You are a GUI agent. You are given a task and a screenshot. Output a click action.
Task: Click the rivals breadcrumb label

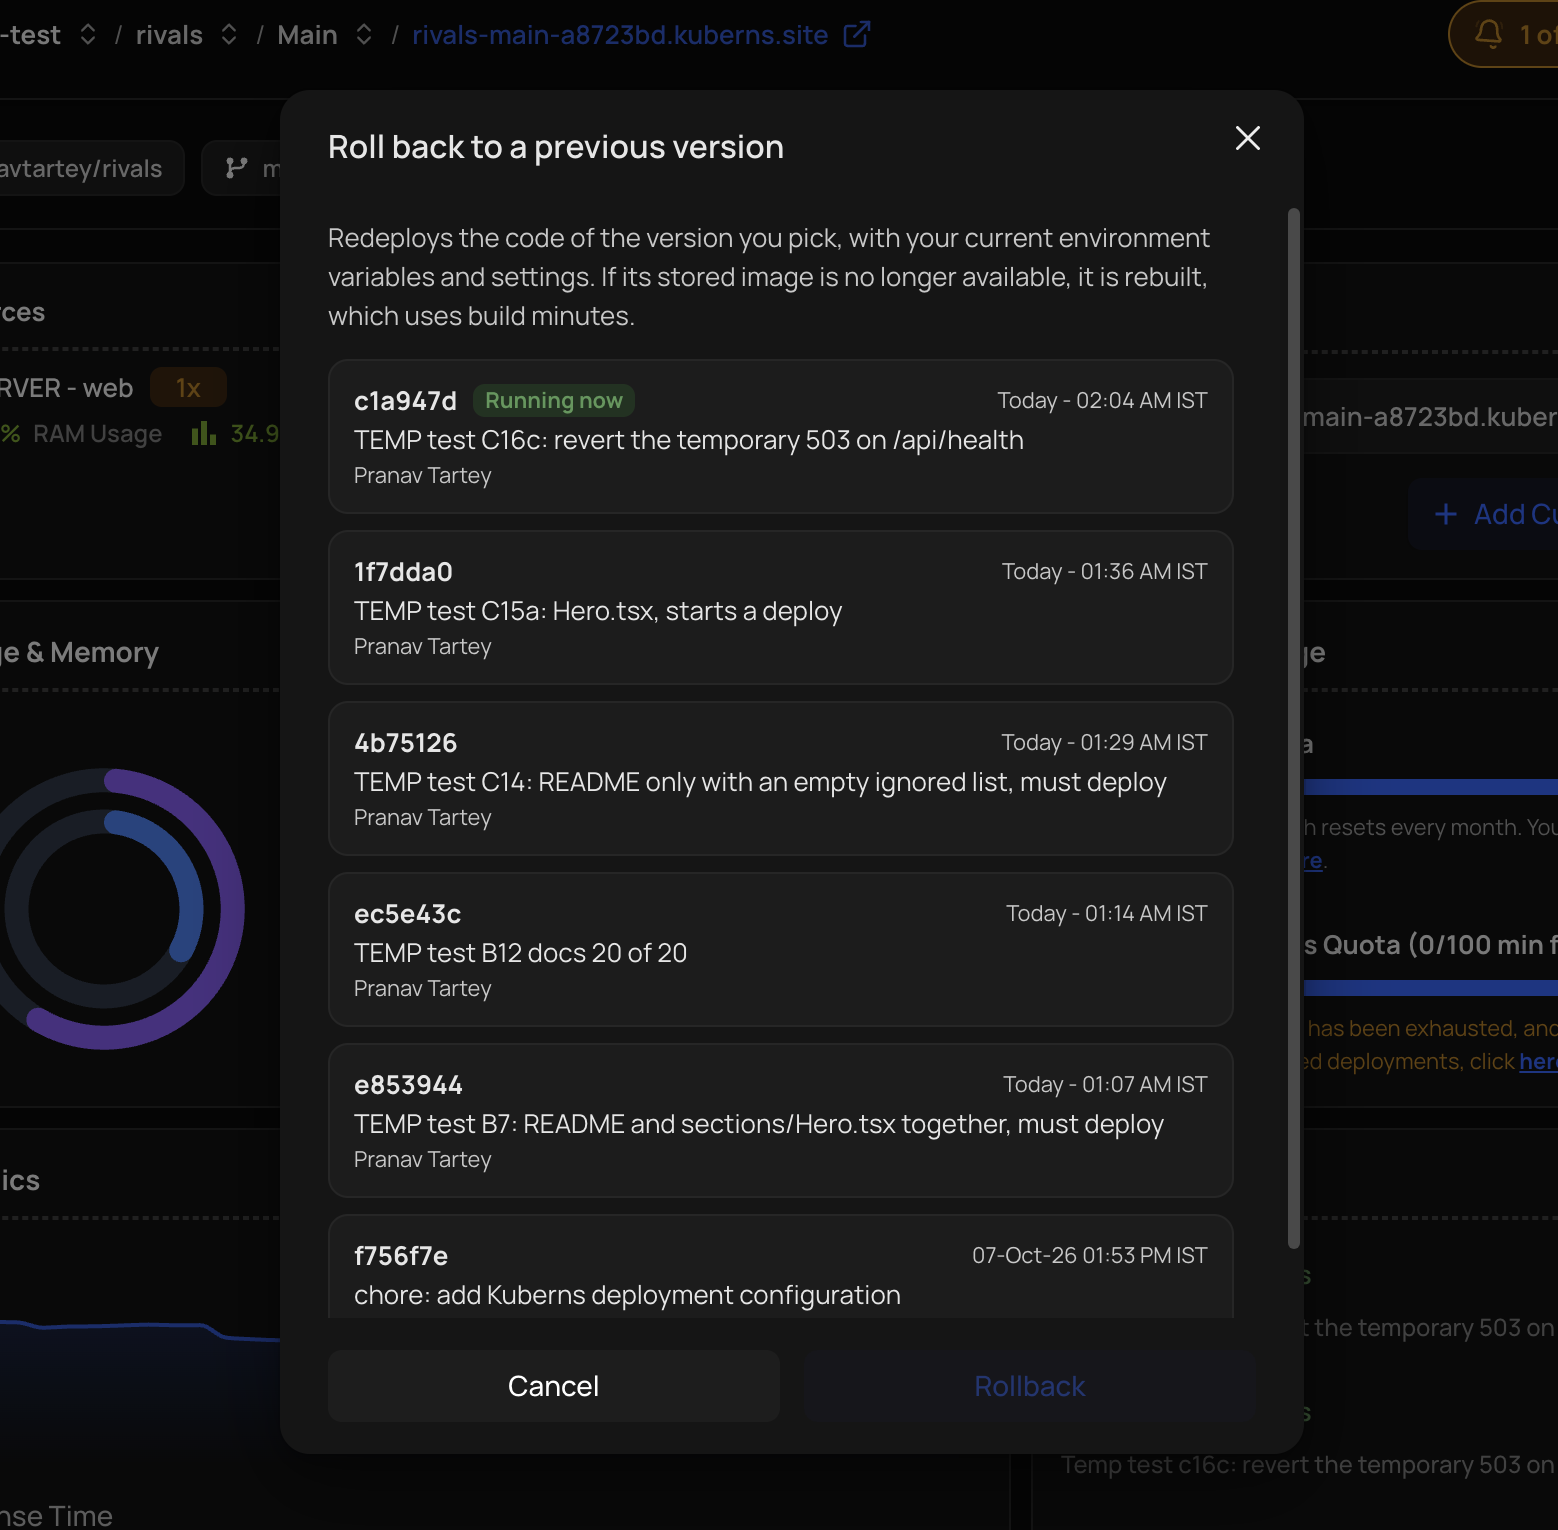(x=169, y=35)
